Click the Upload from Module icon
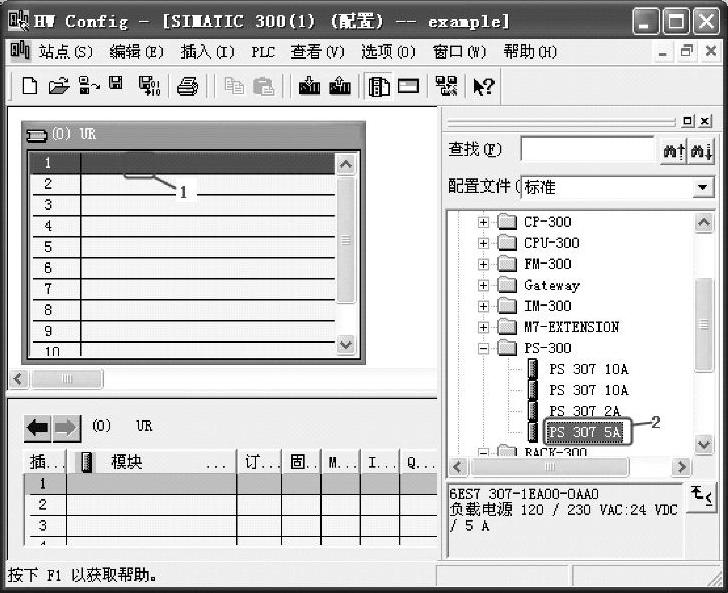The height and width of the screenshot is (593, 728). [339, 86]
